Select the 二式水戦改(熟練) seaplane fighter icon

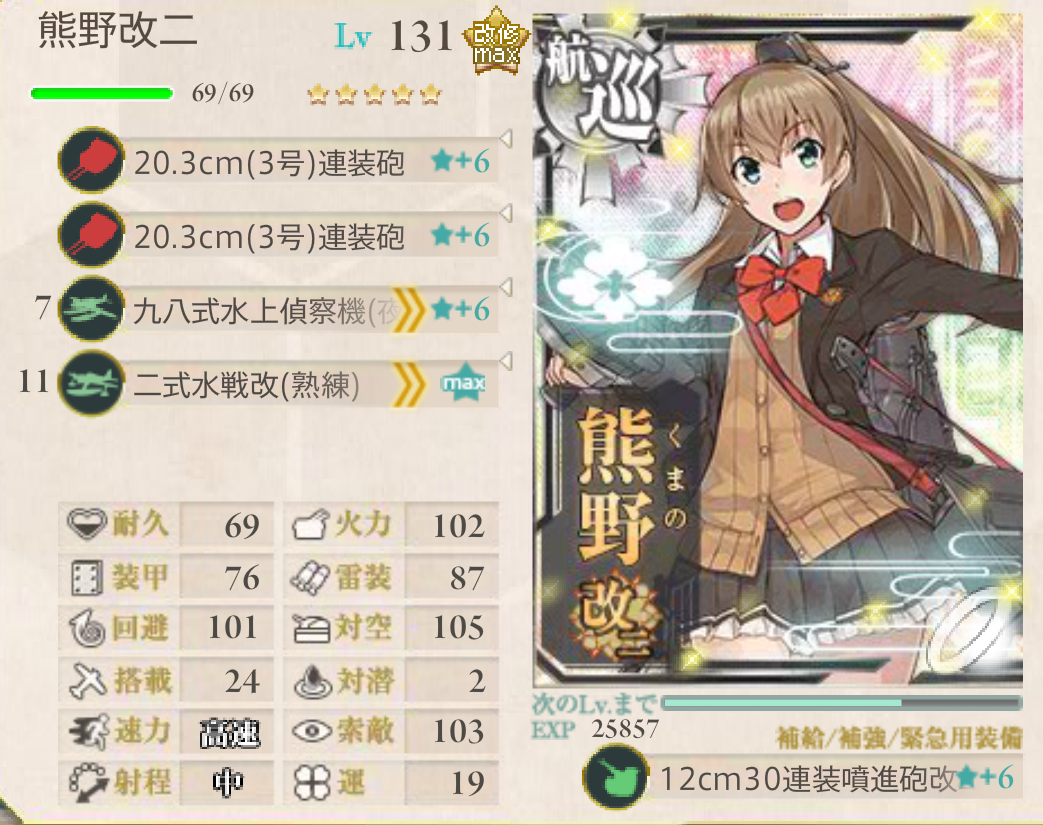tap(91, 383)
